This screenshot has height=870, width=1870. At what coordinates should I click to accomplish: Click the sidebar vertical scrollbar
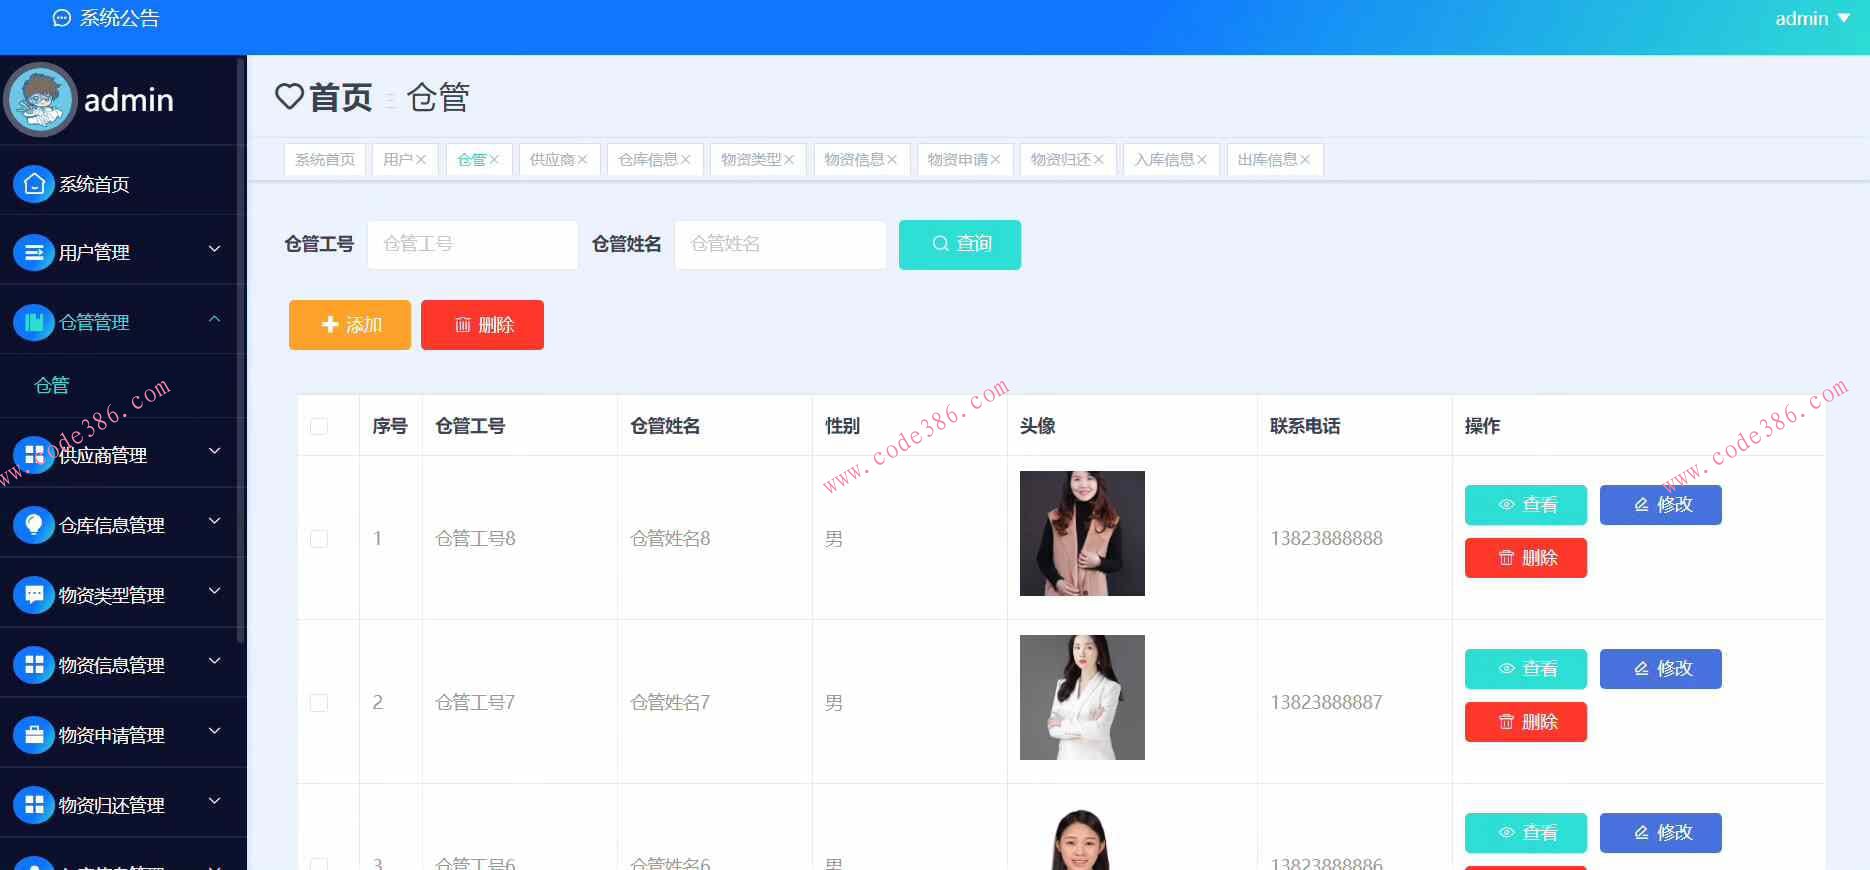click(241, 350)
